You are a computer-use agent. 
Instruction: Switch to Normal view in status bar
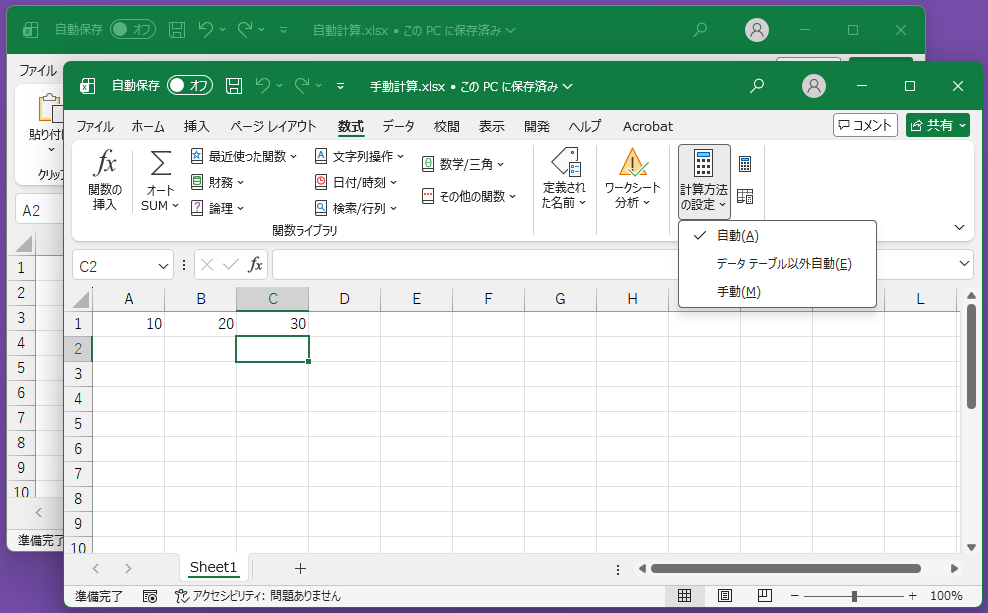click(684, 595)
